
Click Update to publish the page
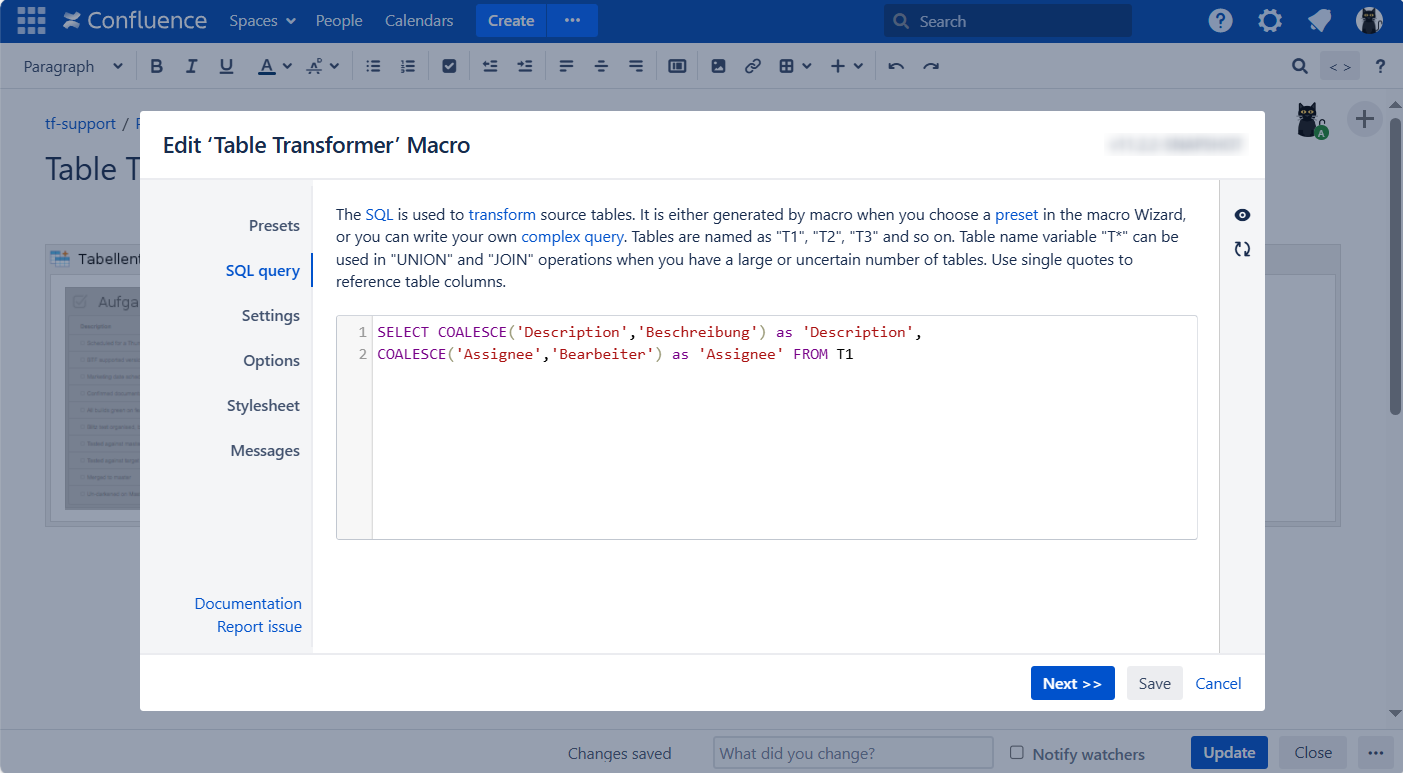pos(1229,752)
